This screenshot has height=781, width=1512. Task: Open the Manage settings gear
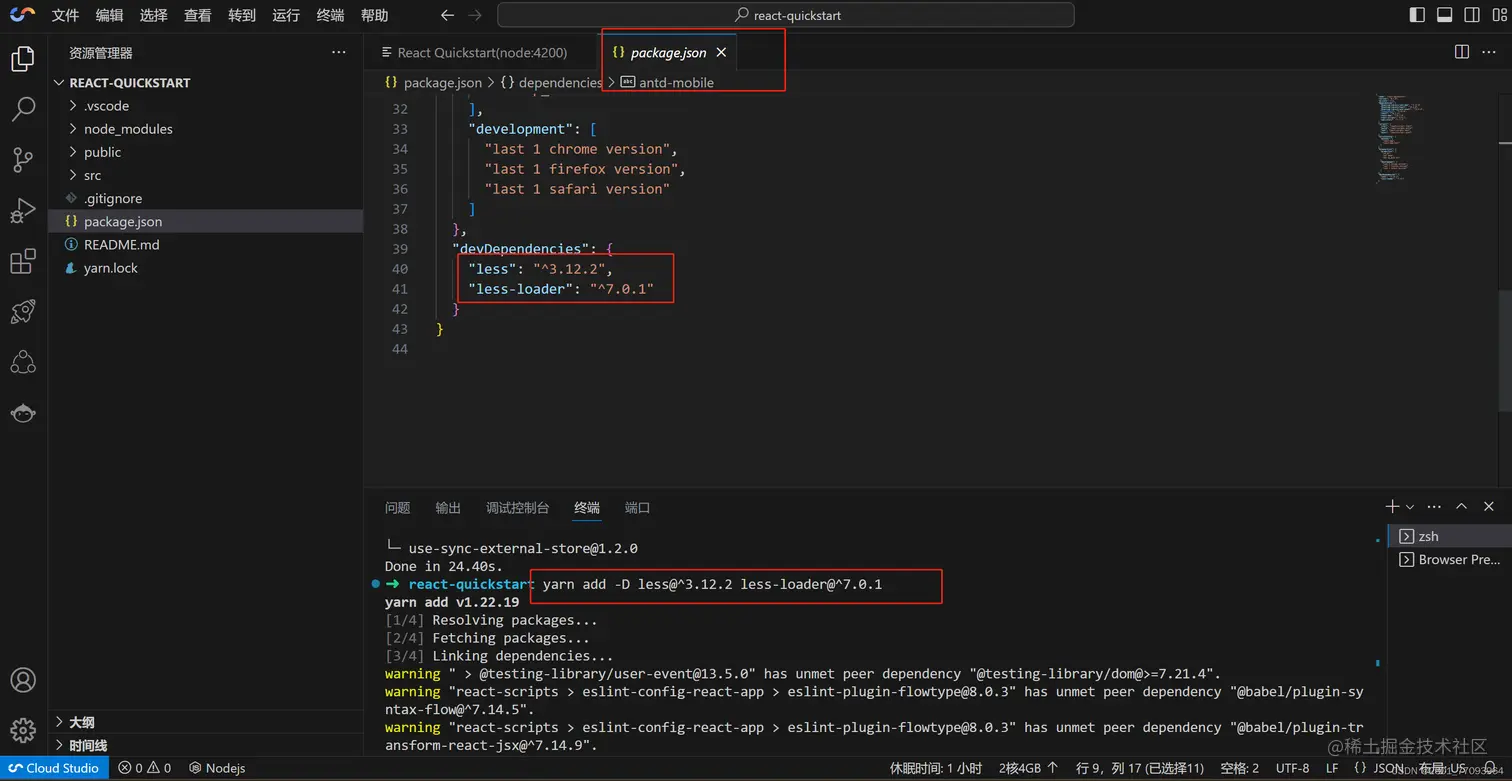[x=22, y=730]
